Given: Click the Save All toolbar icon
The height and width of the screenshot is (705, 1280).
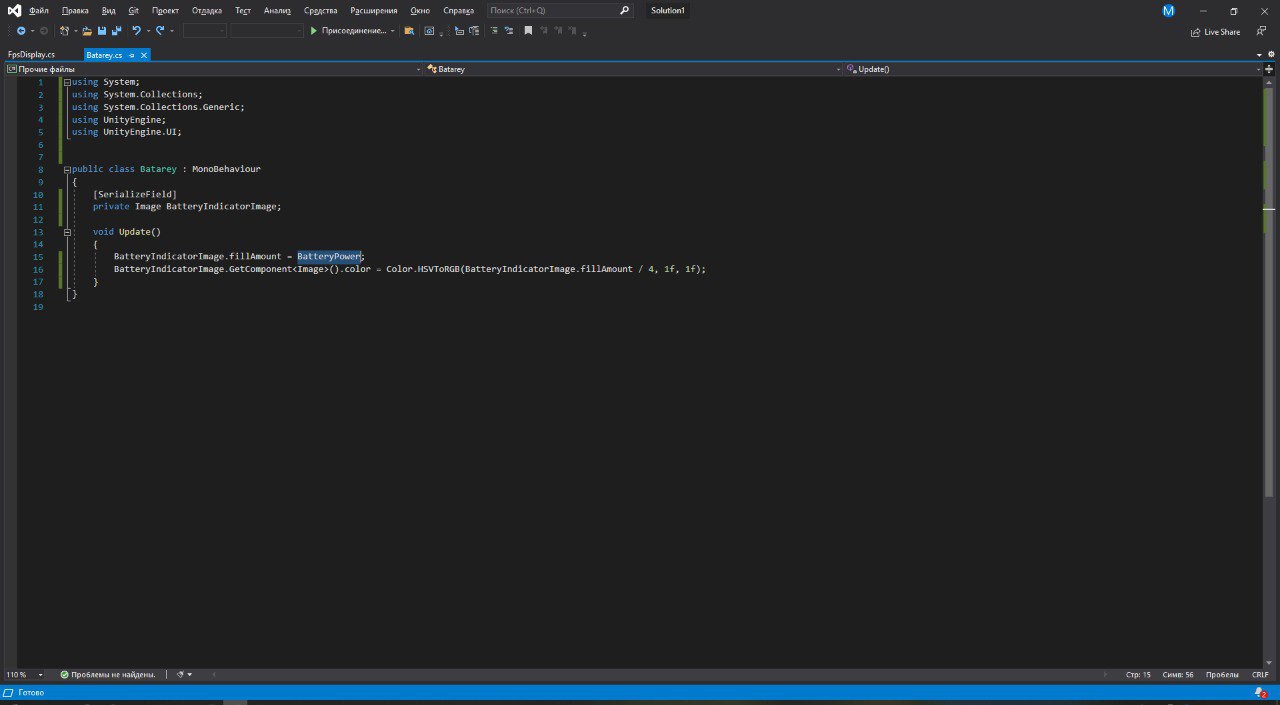Looking at the screenshot, I should tap(116, 31).
